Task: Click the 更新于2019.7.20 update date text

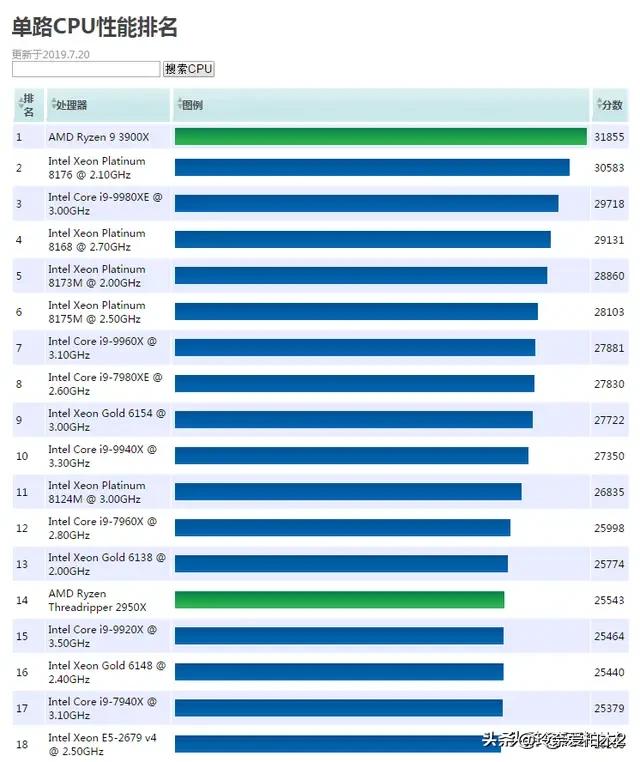Action: 51,54
